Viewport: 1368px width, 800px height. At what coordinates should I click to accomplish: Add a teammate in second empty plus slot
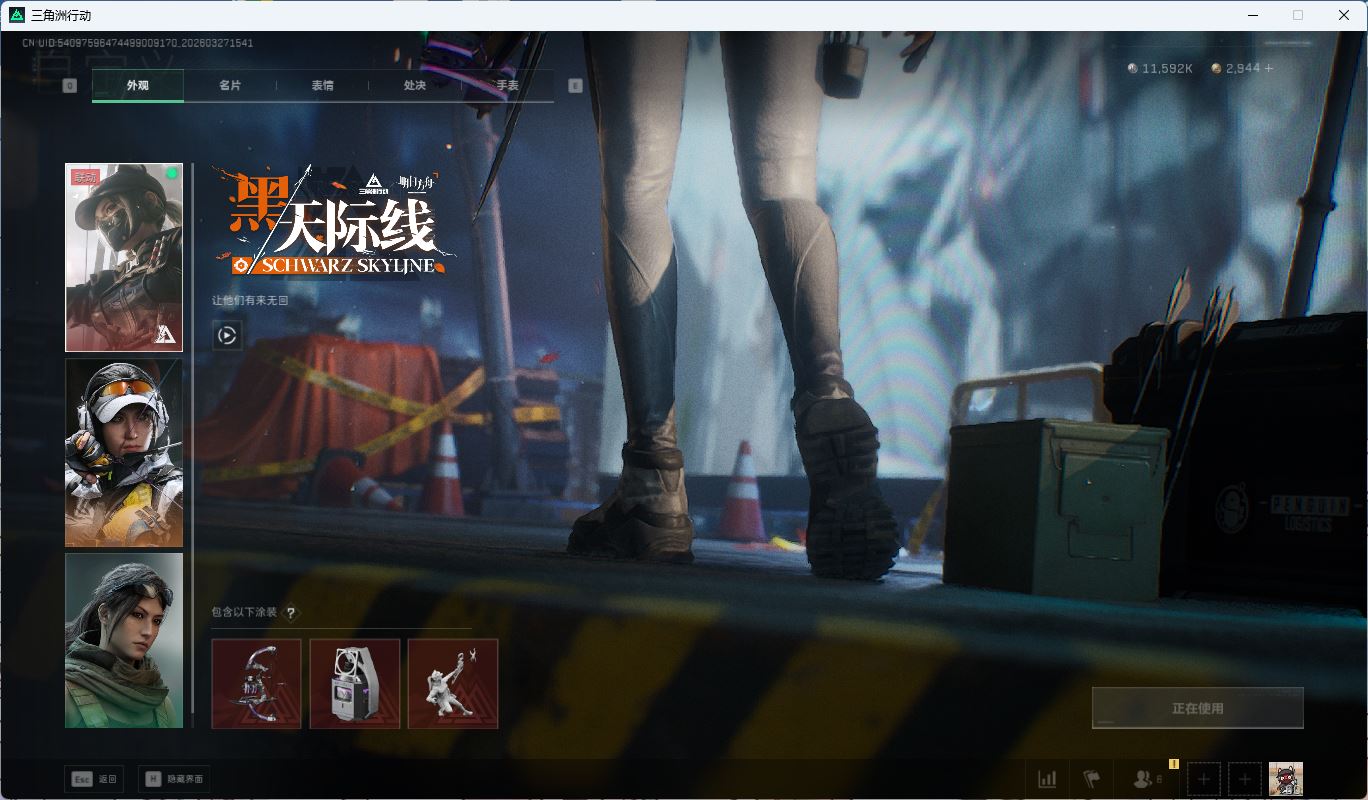(1244, 779)
